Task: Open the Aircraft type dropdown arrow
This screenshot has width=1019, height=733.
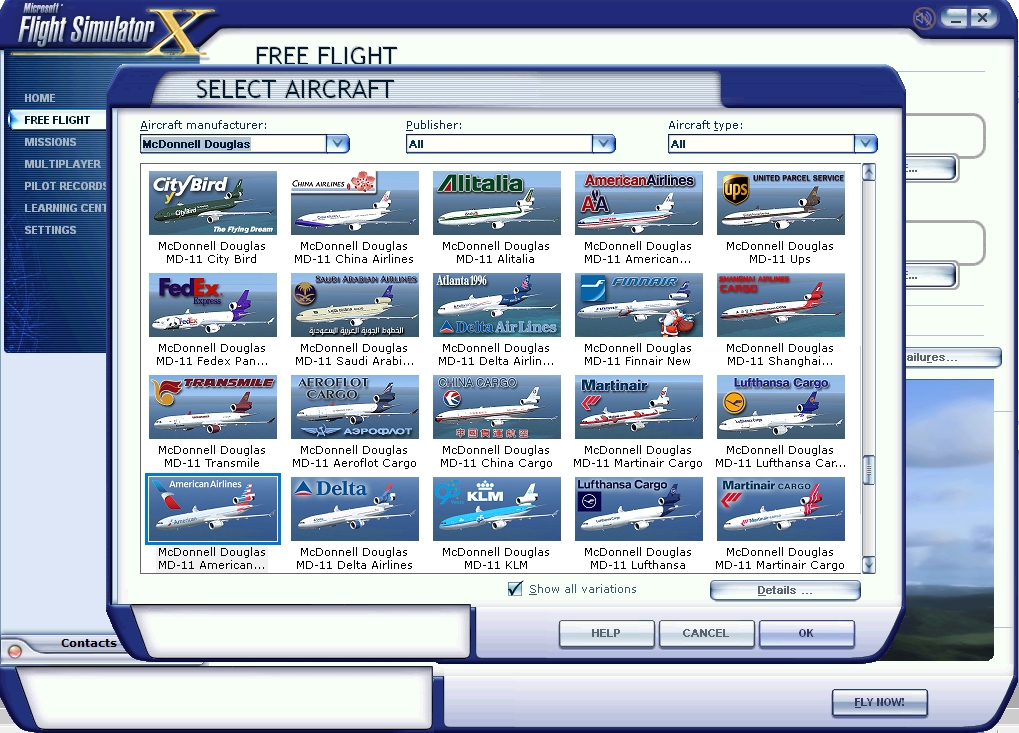Action: pos(865,144)
